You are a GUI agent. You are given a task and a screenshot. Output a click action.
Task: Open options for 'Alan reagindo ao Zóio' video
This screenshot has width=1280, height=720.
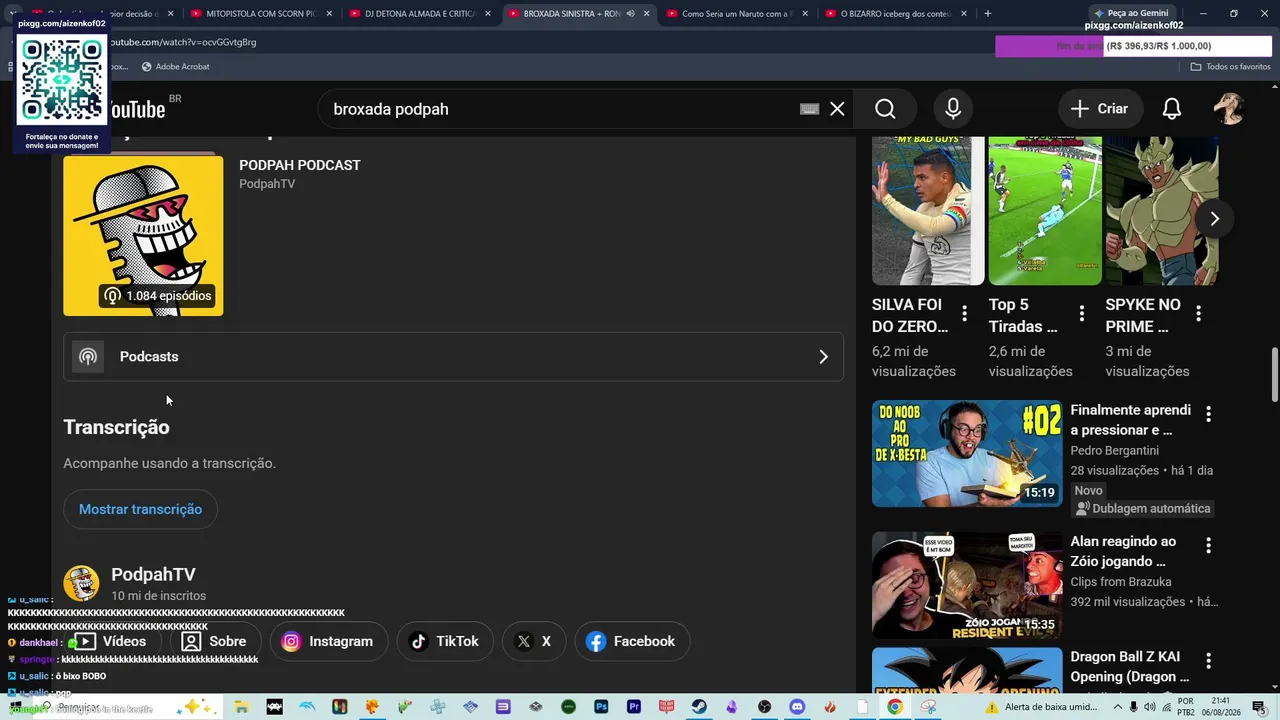(1208, 545)
